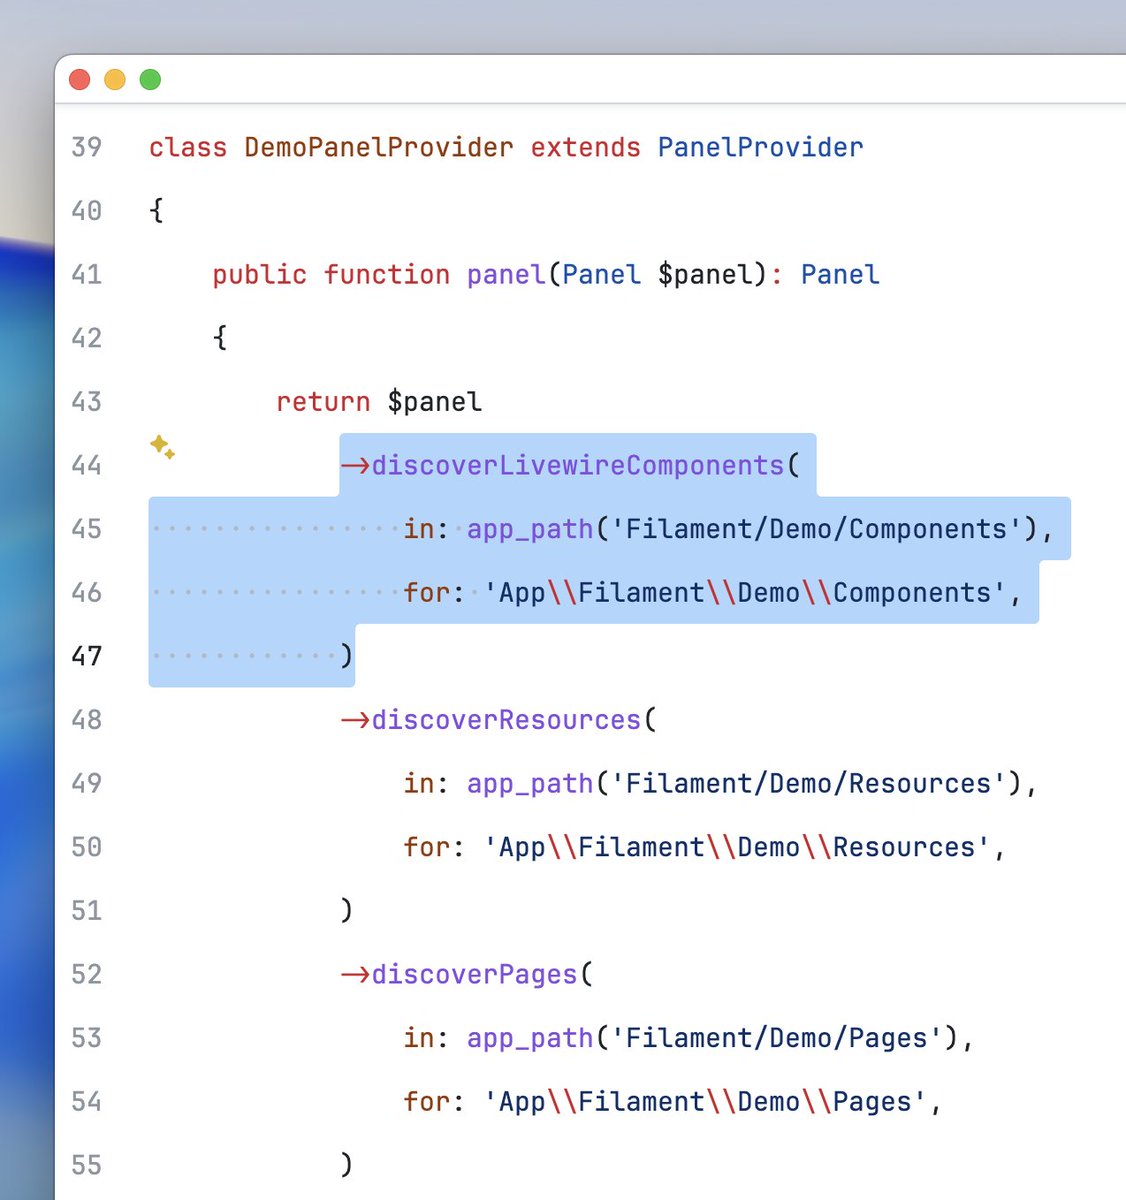Viewport: 1126px width, 1200px height.
Task: Click the 'class' keyword on line 39
Action: click(x=188, y=147)
